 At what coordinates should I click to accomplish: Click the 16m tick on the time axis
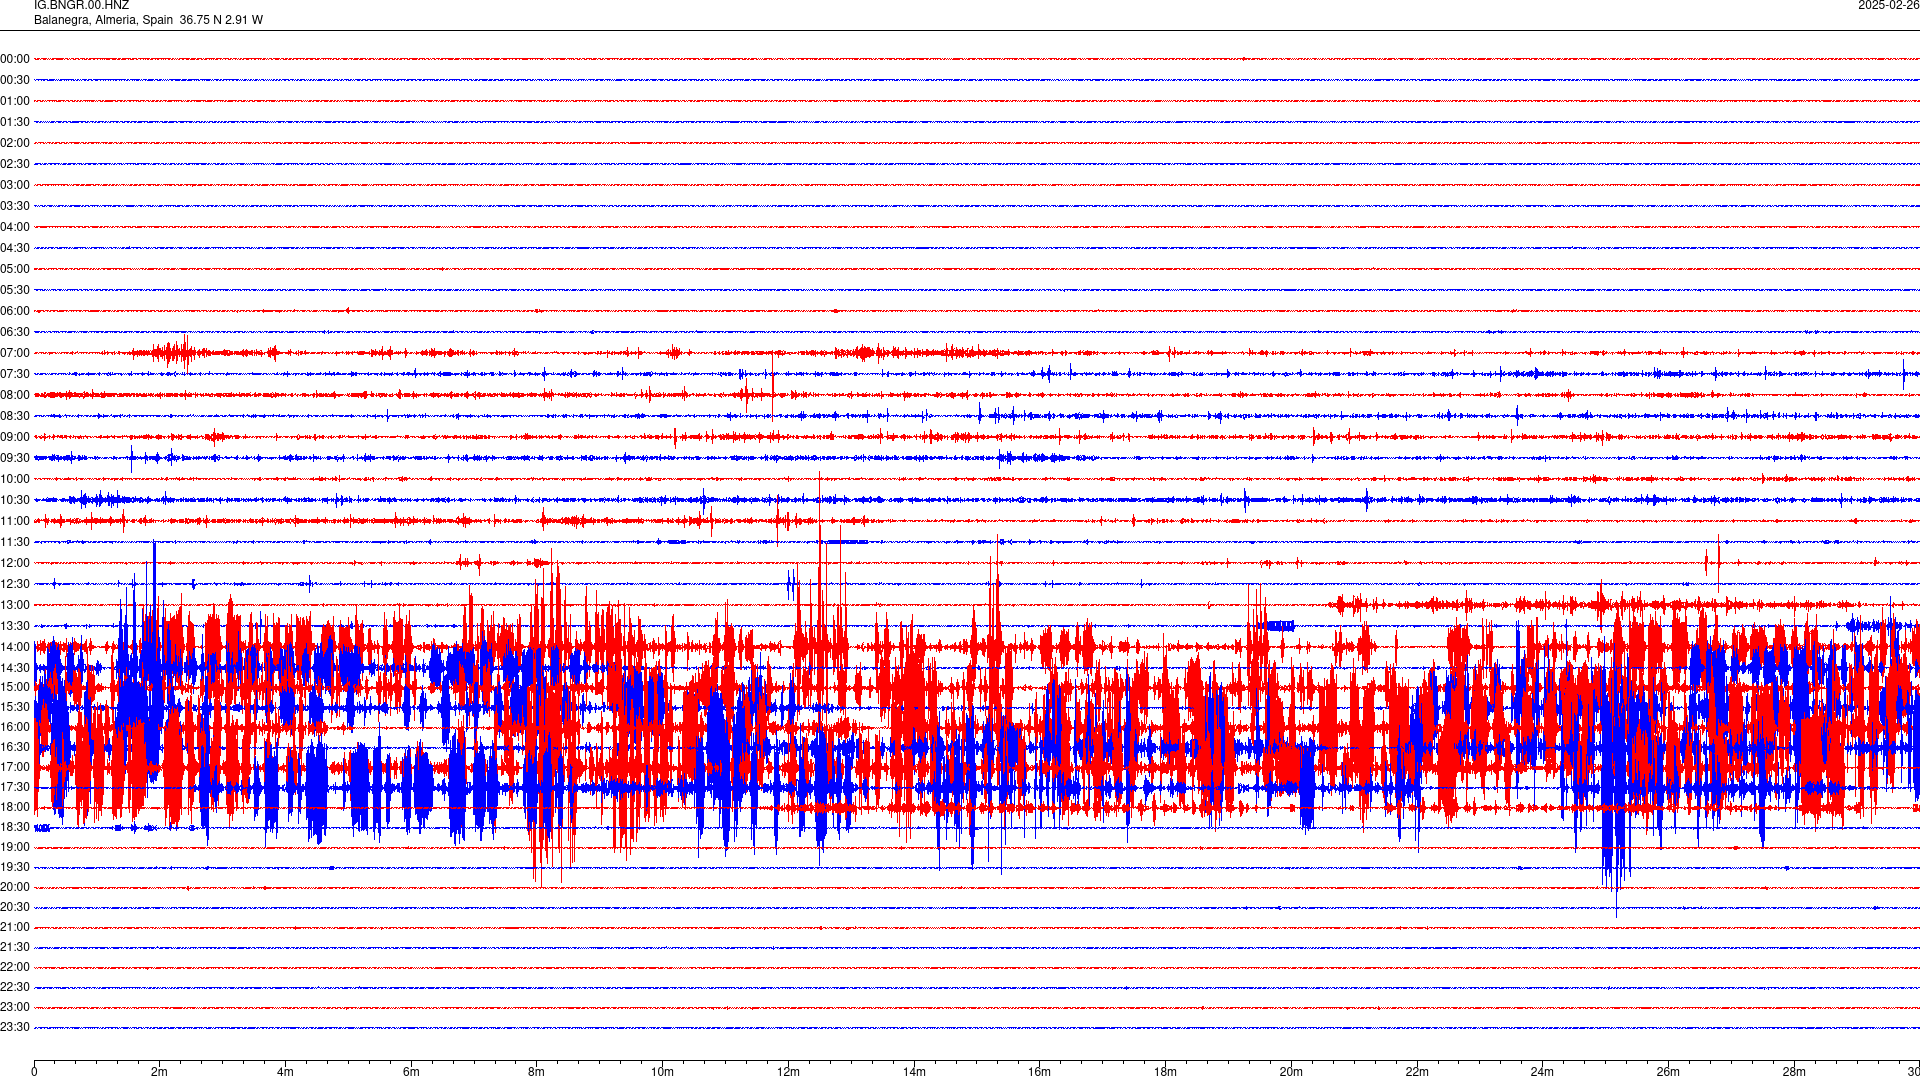click(1040, 1072)
